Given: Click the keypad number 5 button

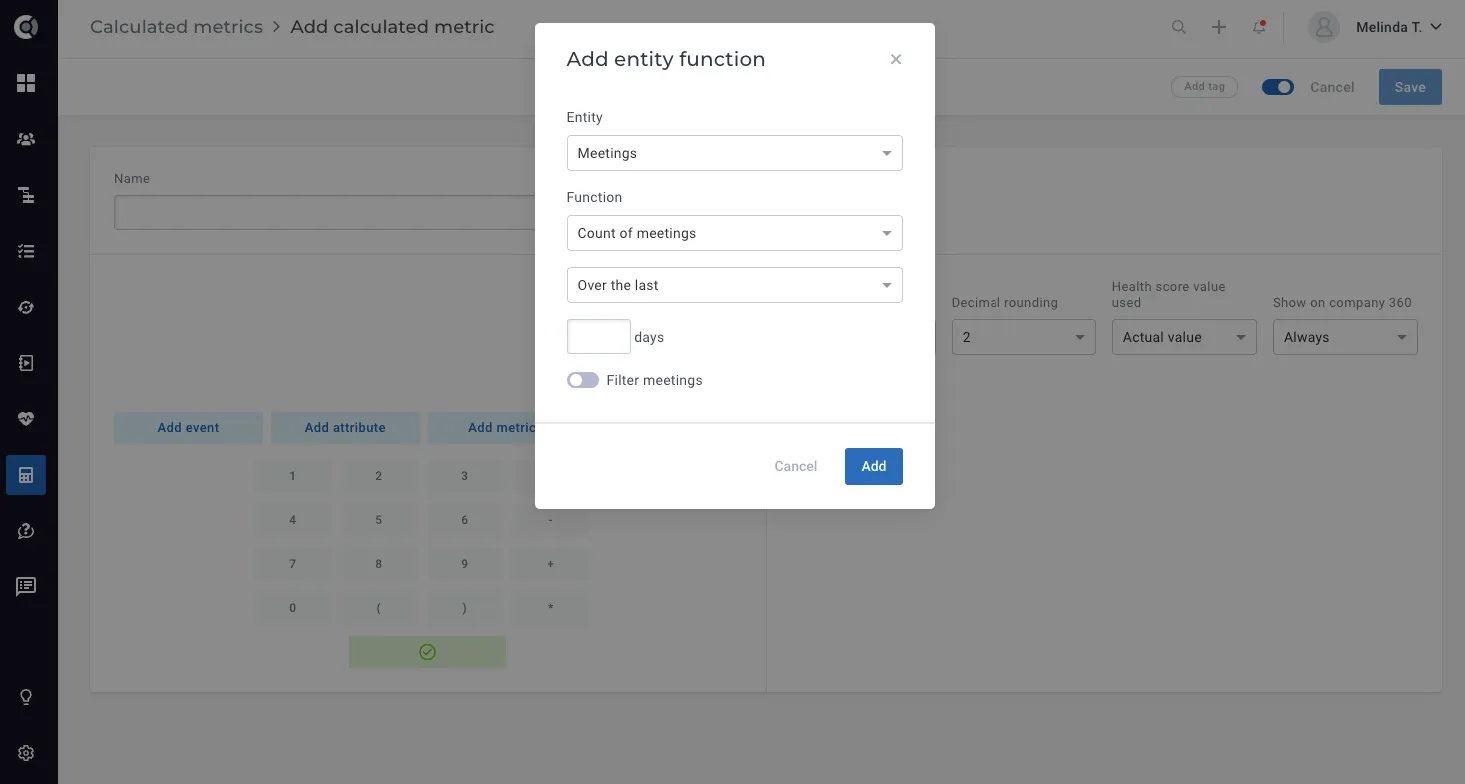Looking at the screenshot, I should 379,520.
